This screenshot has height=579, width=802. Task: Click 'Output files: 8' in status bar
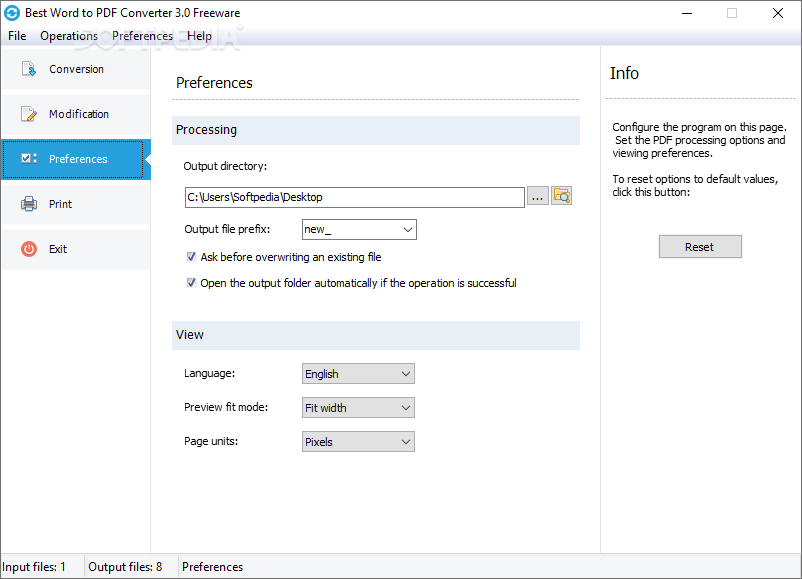[125, 567]
